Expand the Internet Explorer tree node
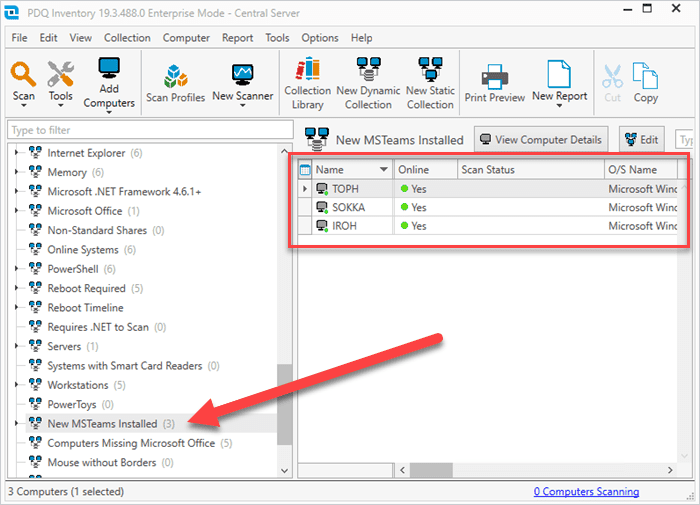This screenshot has width=700, height=505. (16, 153)
